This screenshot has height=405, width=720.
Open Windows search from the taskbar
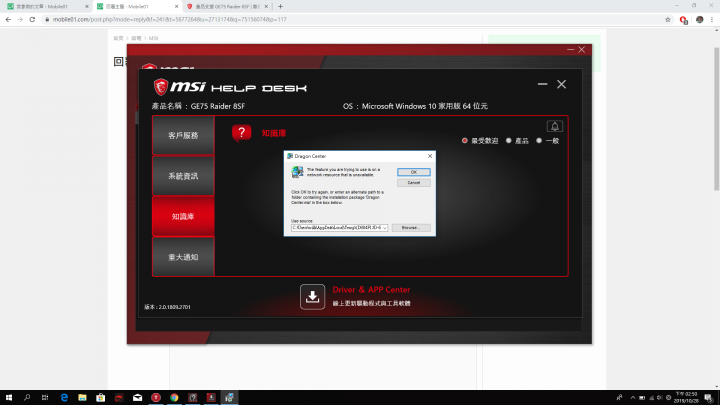(x=27, y=398)
